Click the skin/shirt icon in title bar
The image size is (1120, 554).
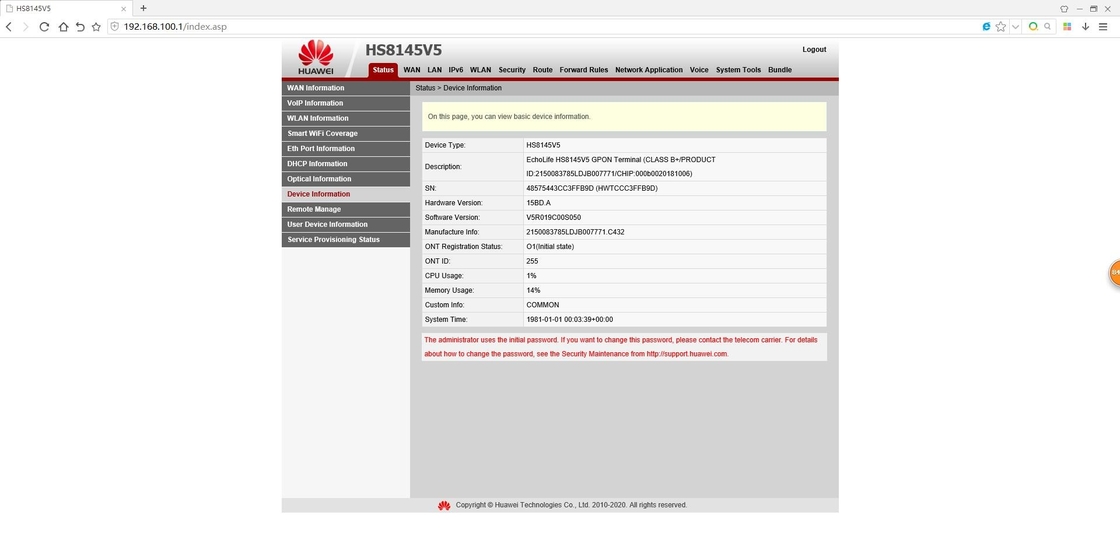[1064, 9]
